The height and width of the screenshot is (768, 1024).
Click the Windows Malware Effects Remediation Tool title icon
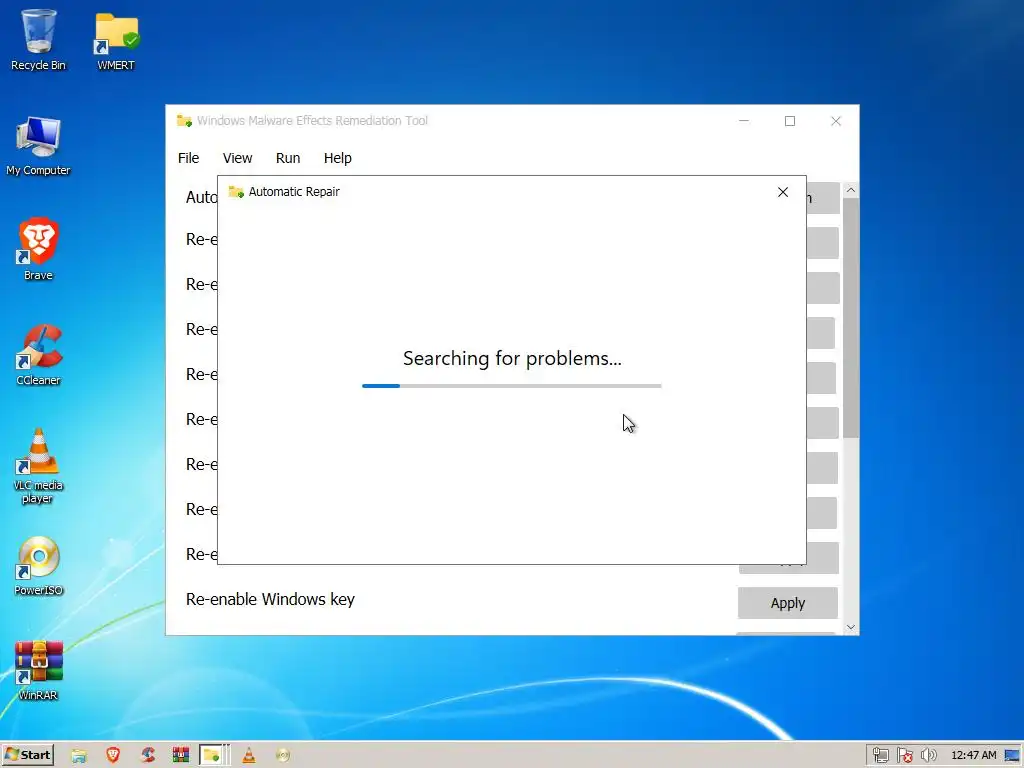[184, 121]
